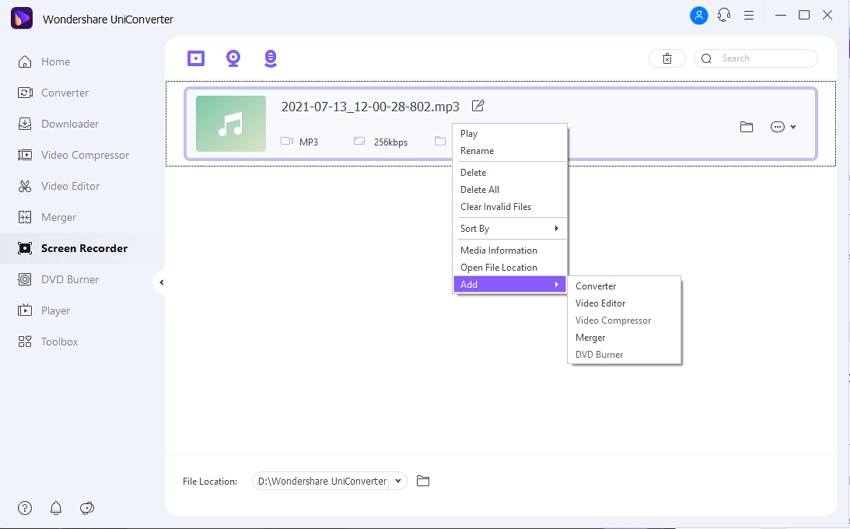Select the Audio Recorder microphone icon
850x529 pixels.
coord(271,59)
